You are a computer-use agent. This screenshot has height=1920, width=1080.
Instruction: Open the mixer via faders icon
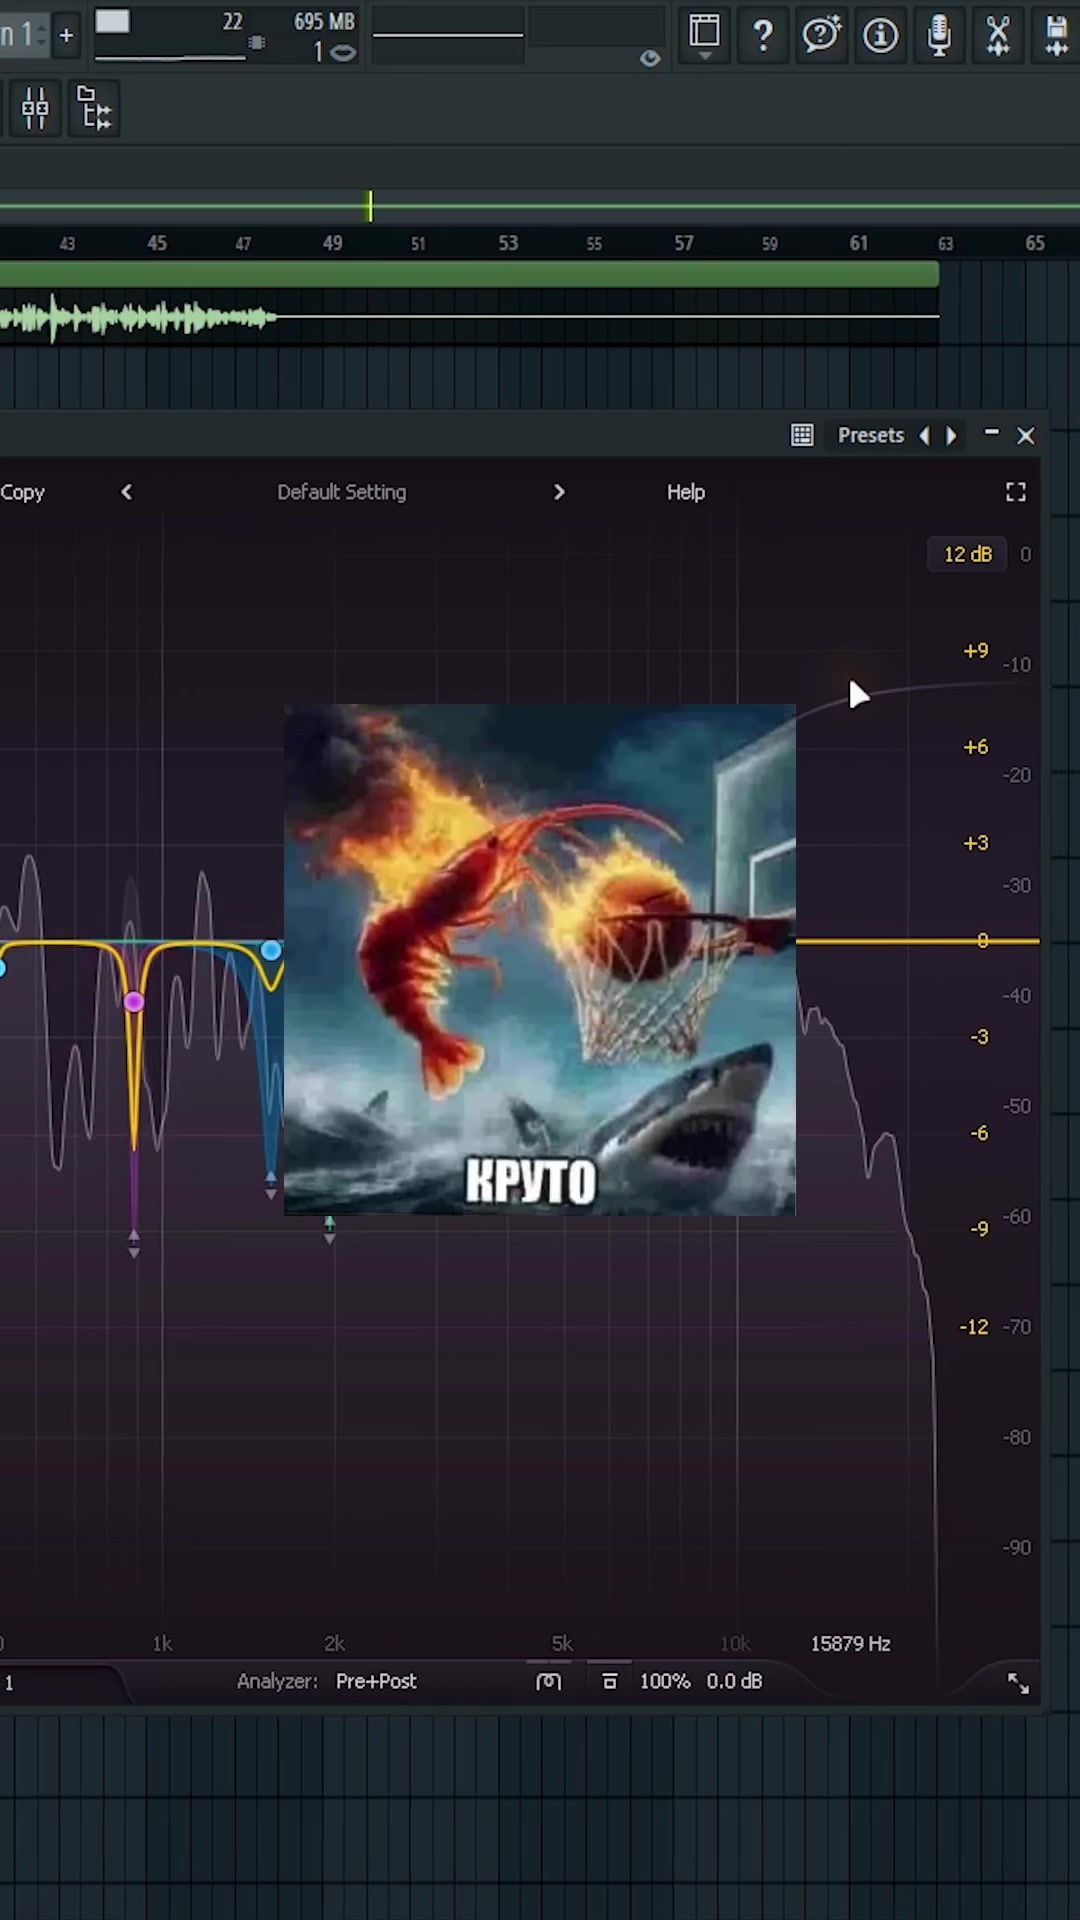point(35,108)
